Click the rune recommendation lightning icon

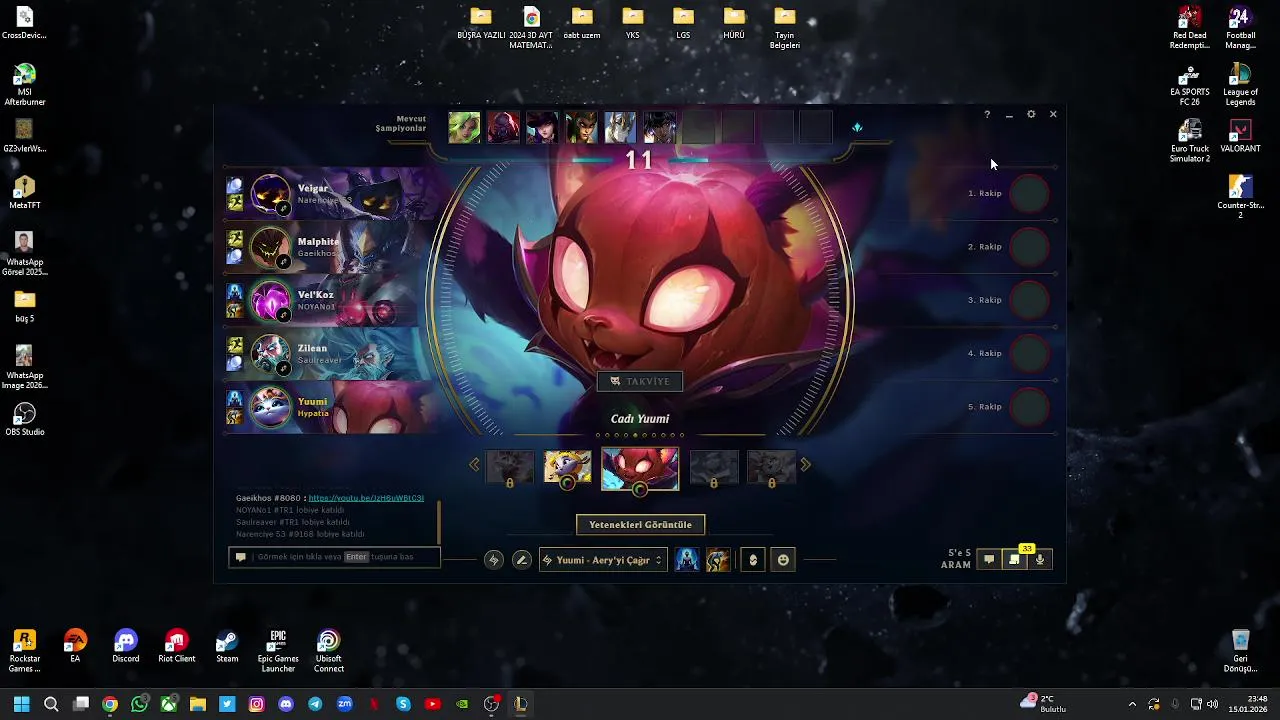tap(493, 560)
